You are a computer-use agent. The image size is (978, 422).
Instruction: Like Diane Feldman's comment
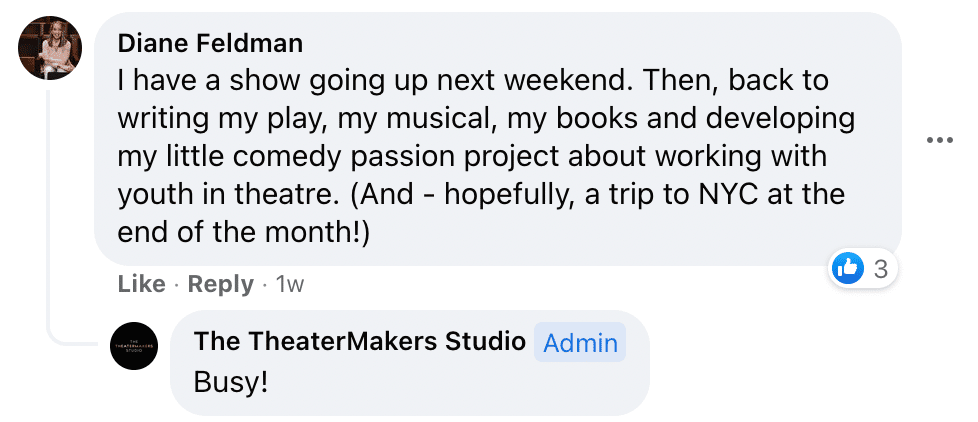(x=141, y=284)
